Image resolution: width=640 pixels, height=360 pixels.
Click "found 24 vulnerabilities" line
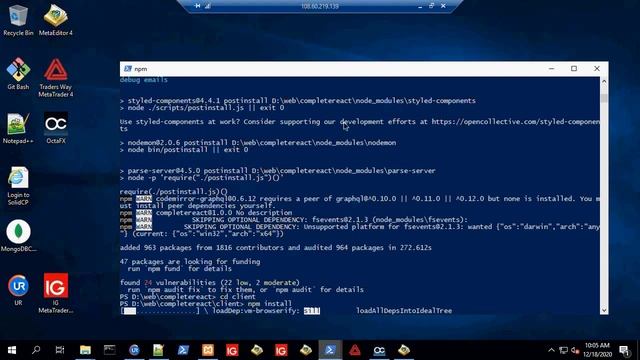click(209, 282)
